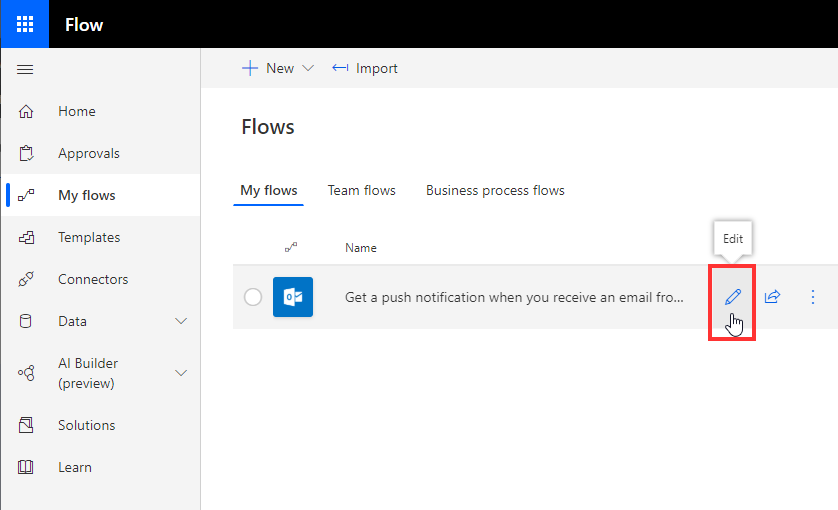Screen dimensions: 838x510
Task: Click the Data cylinder icon
Action: click(25, 321)
